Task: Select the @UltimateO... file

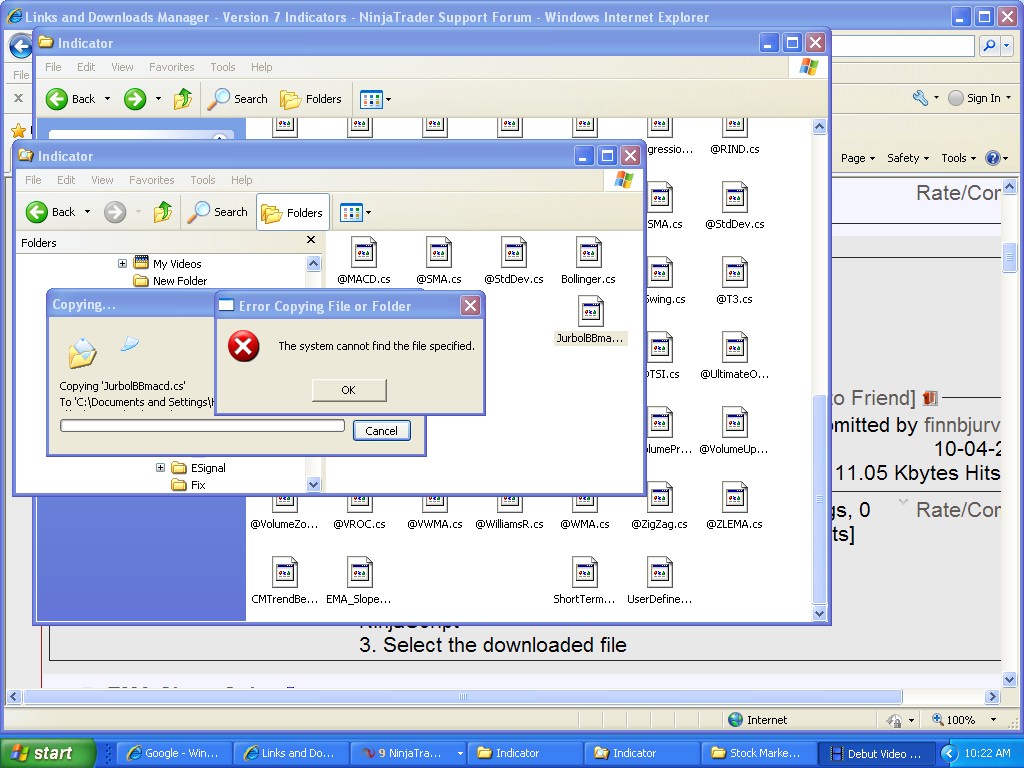Action: coord(735,356)
